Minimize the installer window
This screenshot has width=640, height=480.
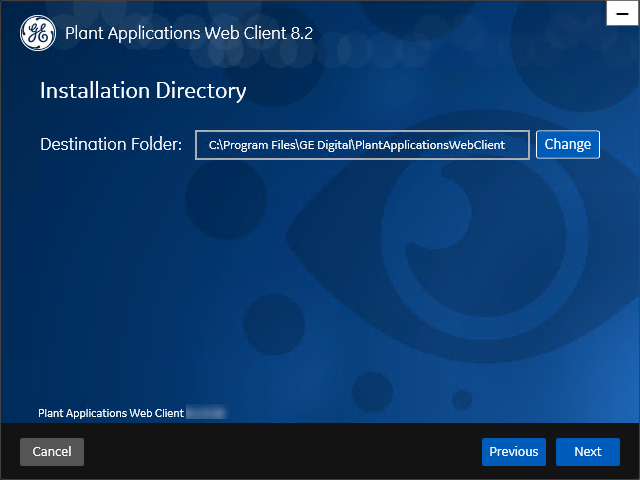point(622,14)
